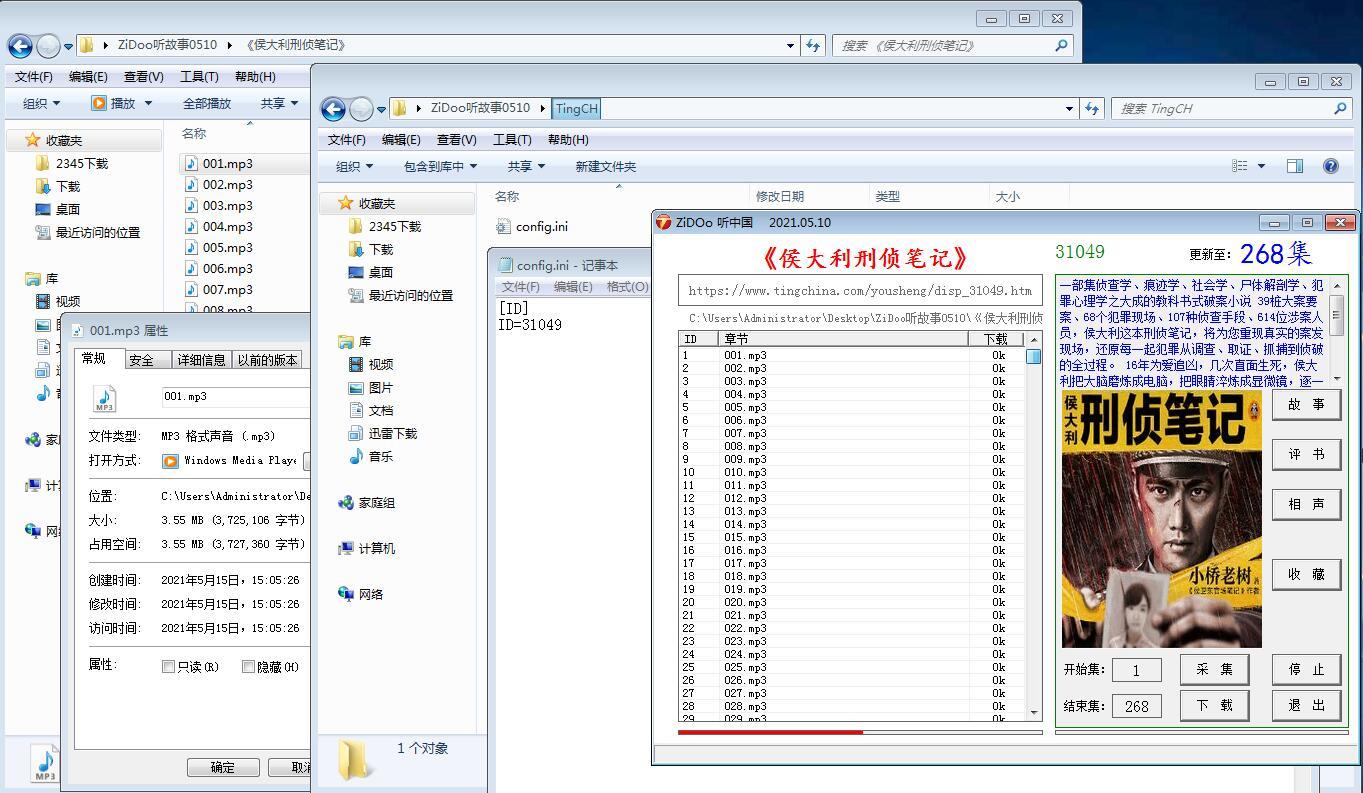
Task: Switch to the 以前的版本 tab
Action: point(267,360)
